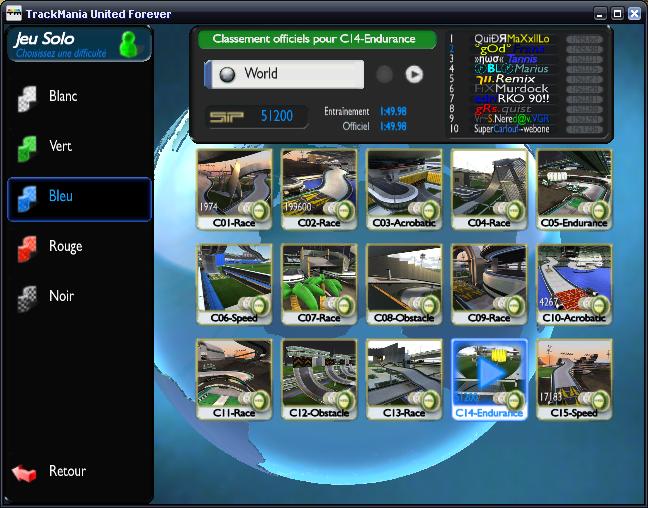Select the C05-Endurance track

574,189
